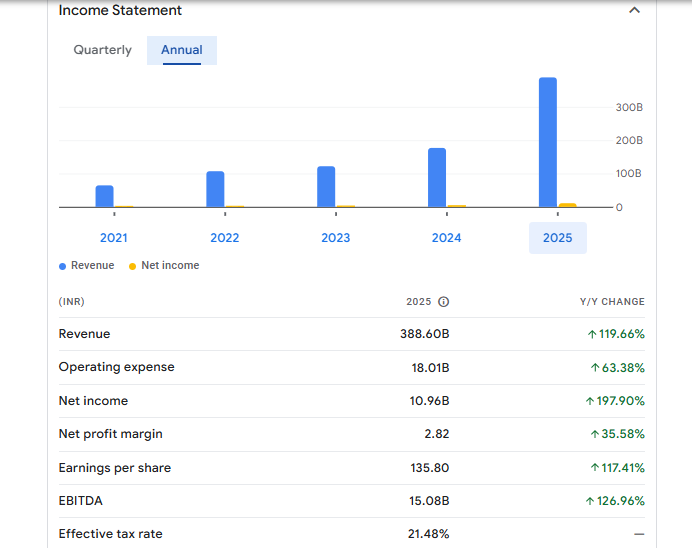
Task: Choose the 2023 year on chart
Action: pyautogui.click(x=336, y=238)
